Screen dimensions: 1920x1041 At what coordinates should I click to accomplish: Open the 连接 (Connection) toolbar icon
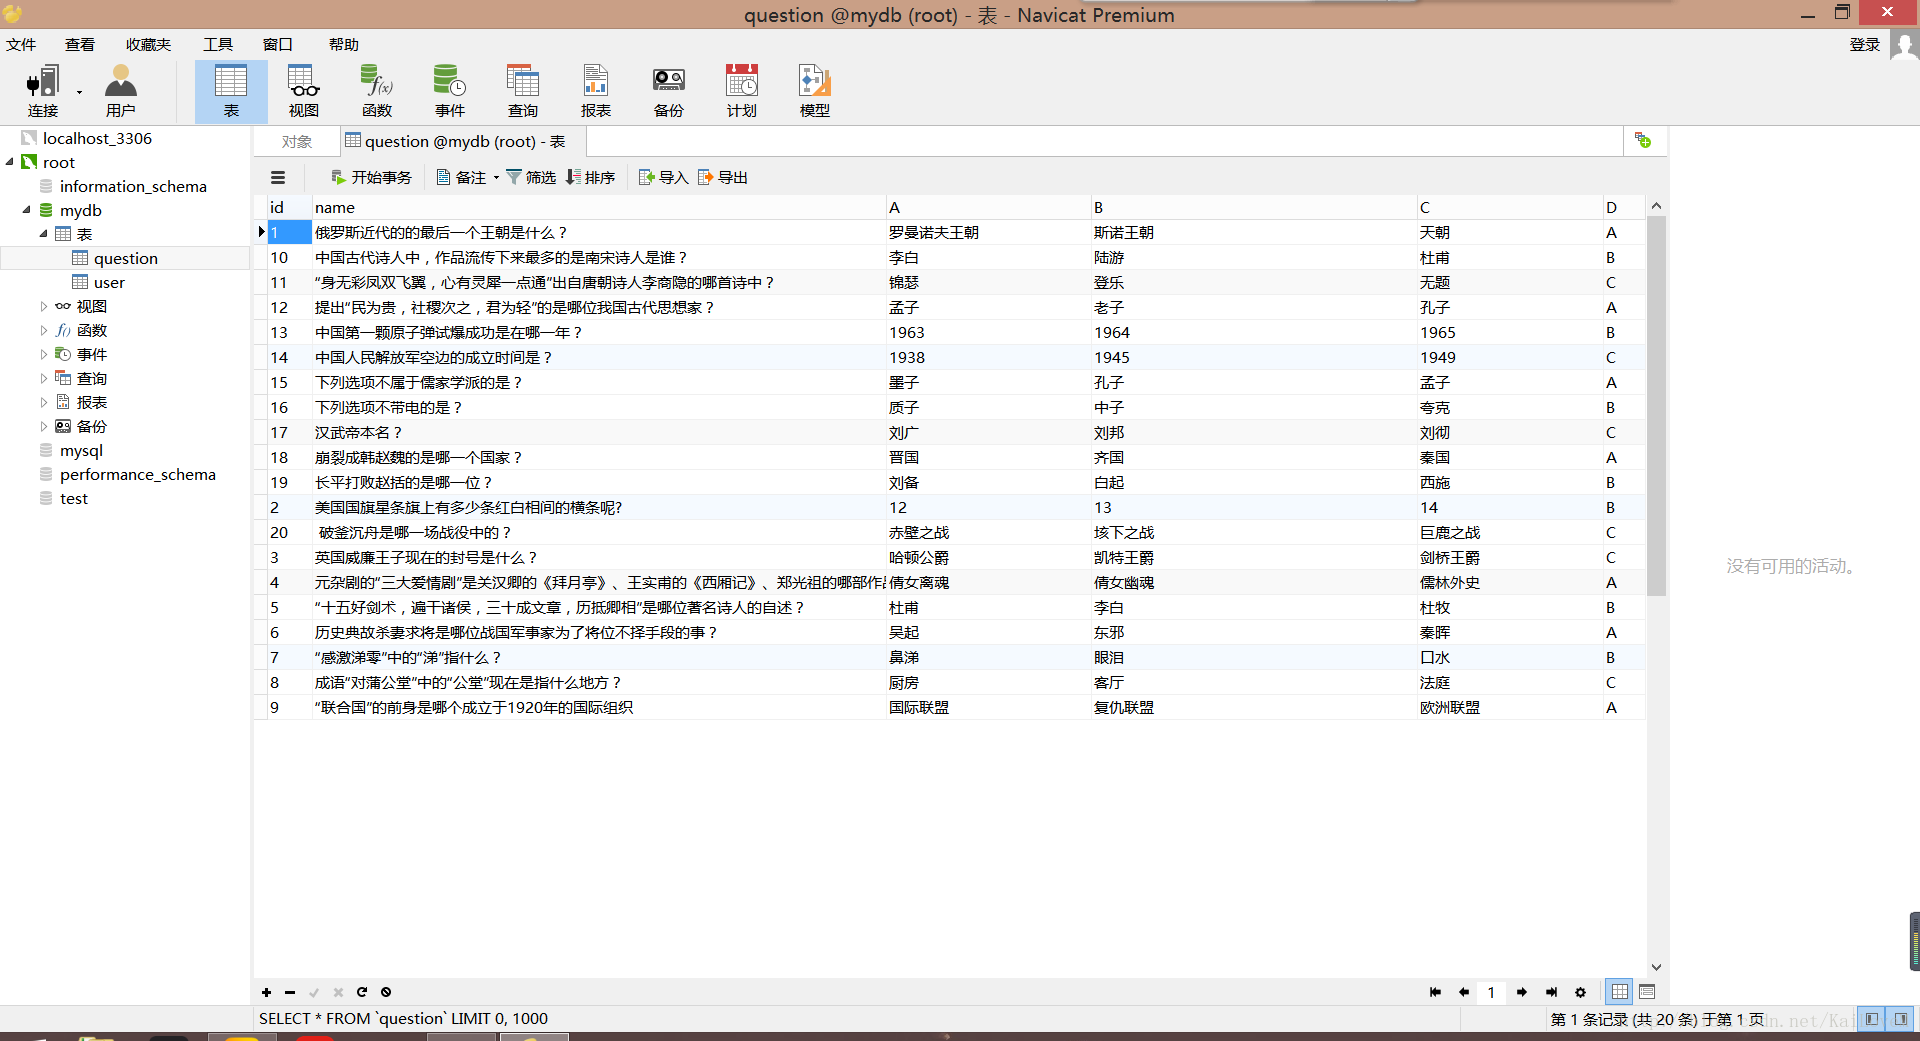(42, 91)
